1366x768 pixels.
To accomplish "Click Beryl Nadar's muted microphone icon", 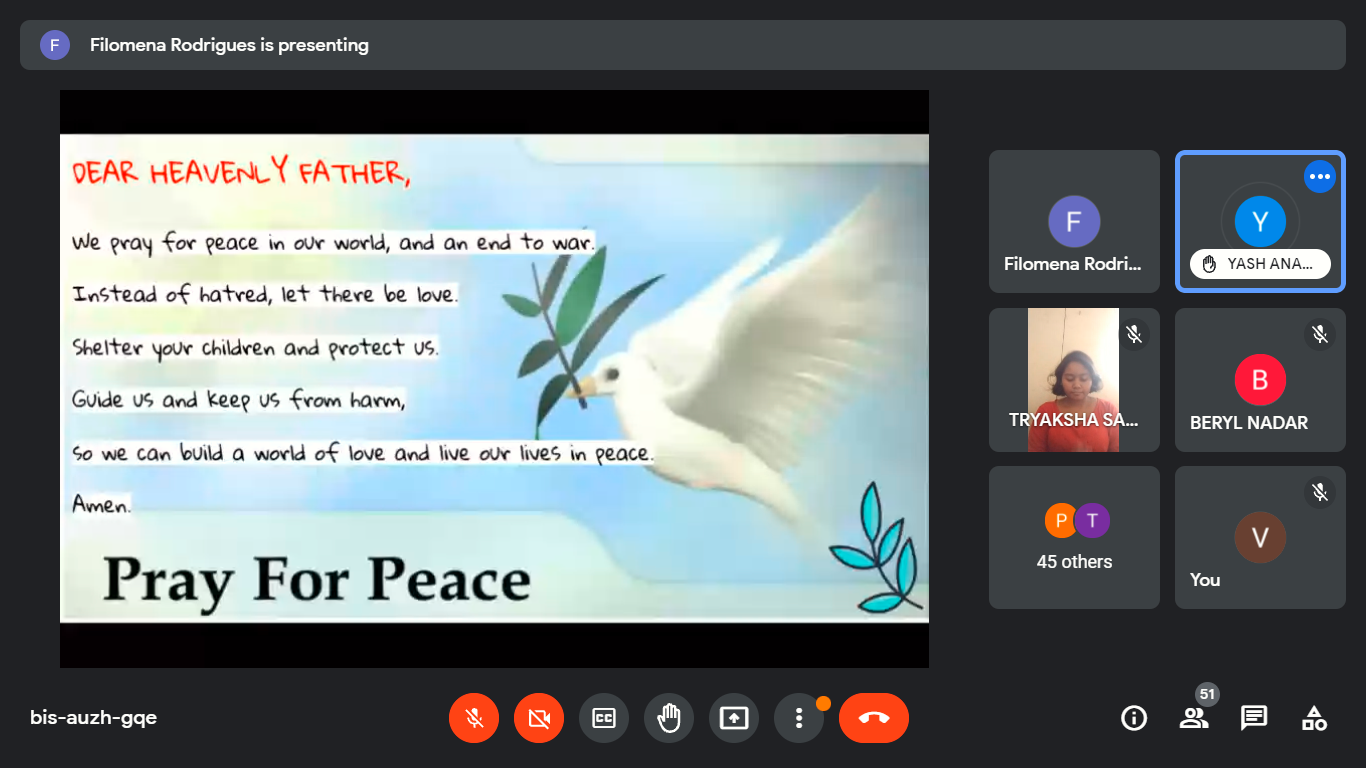I will point(1320,334).
